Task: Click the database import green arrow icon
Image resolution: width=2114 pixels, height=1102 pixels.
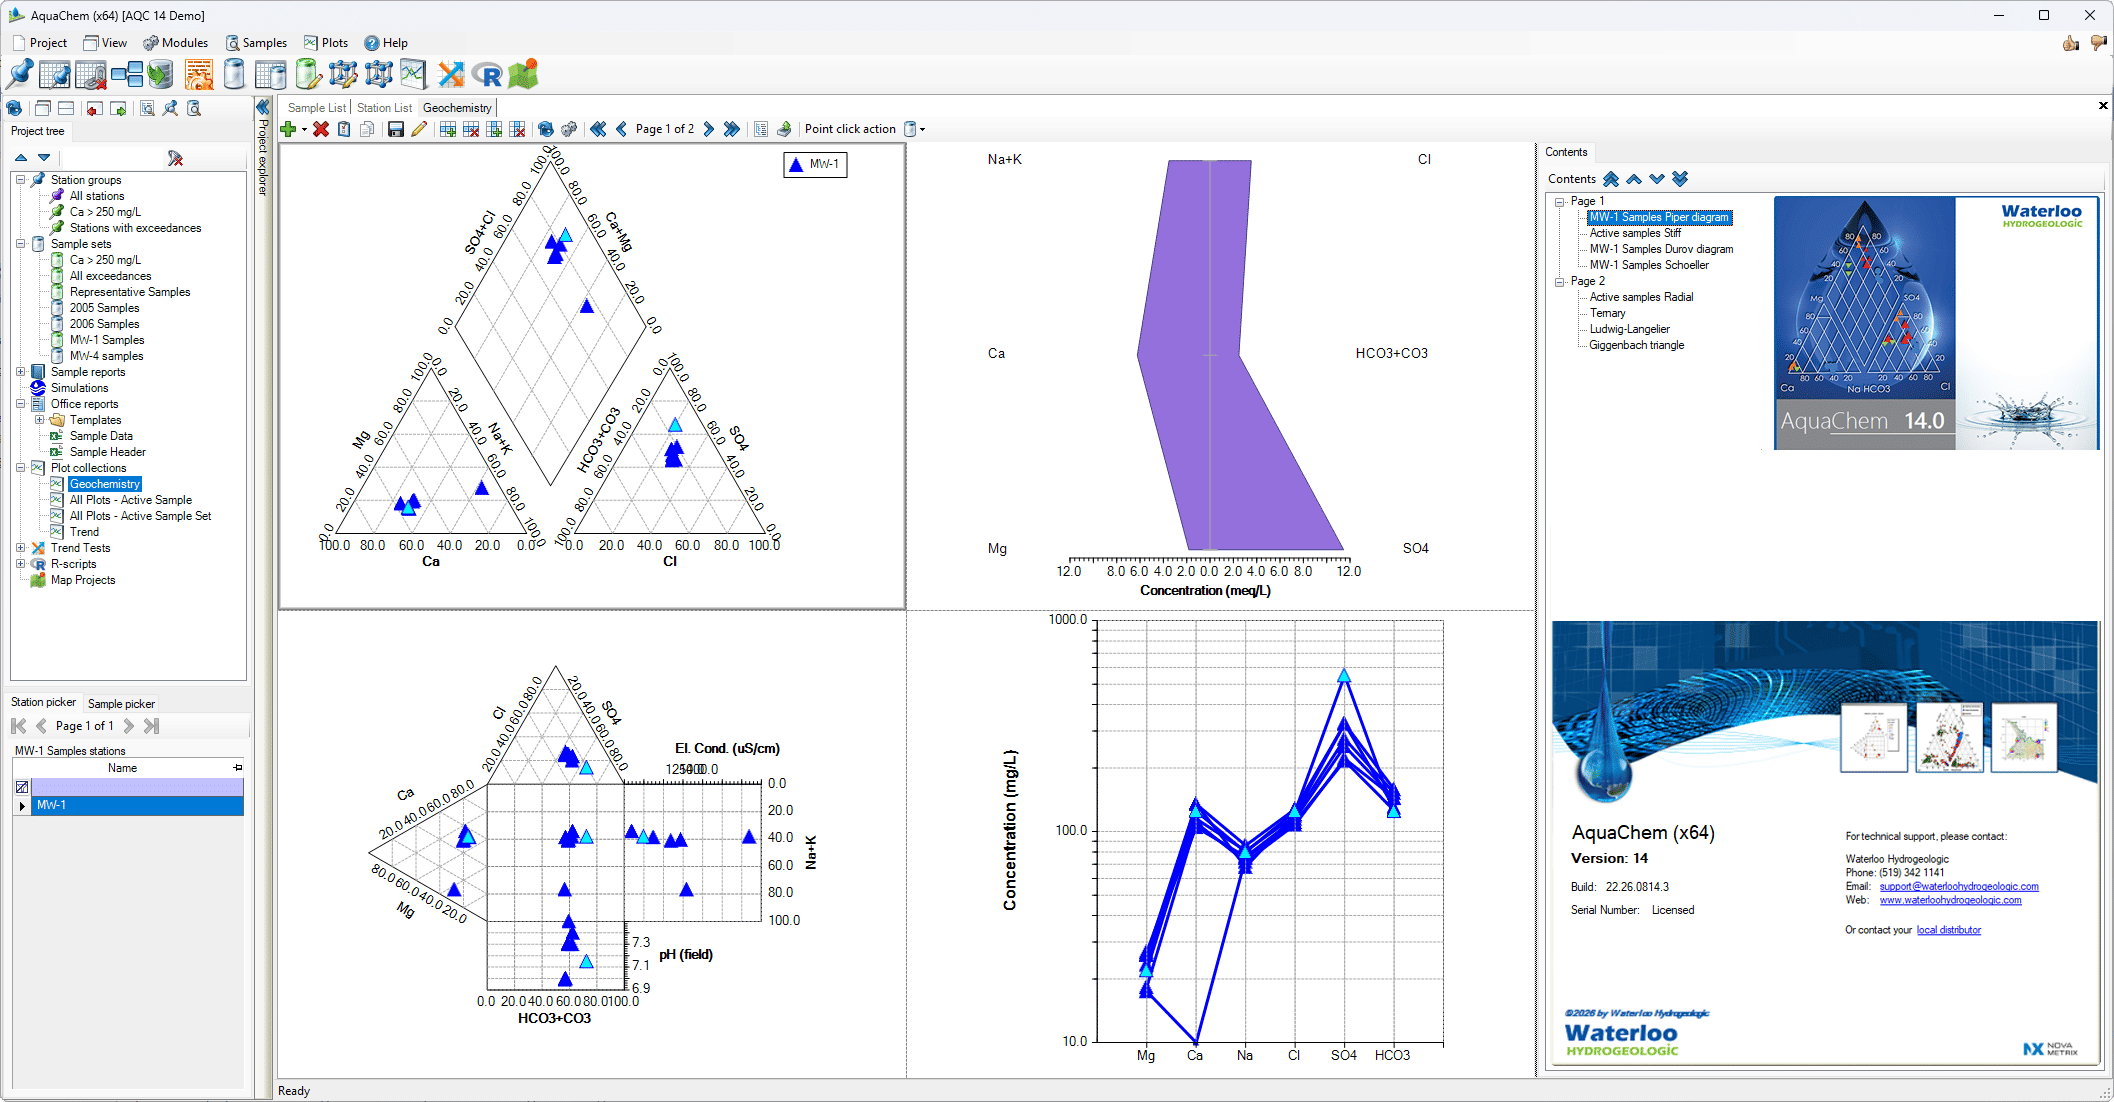Action: [160, 74]
